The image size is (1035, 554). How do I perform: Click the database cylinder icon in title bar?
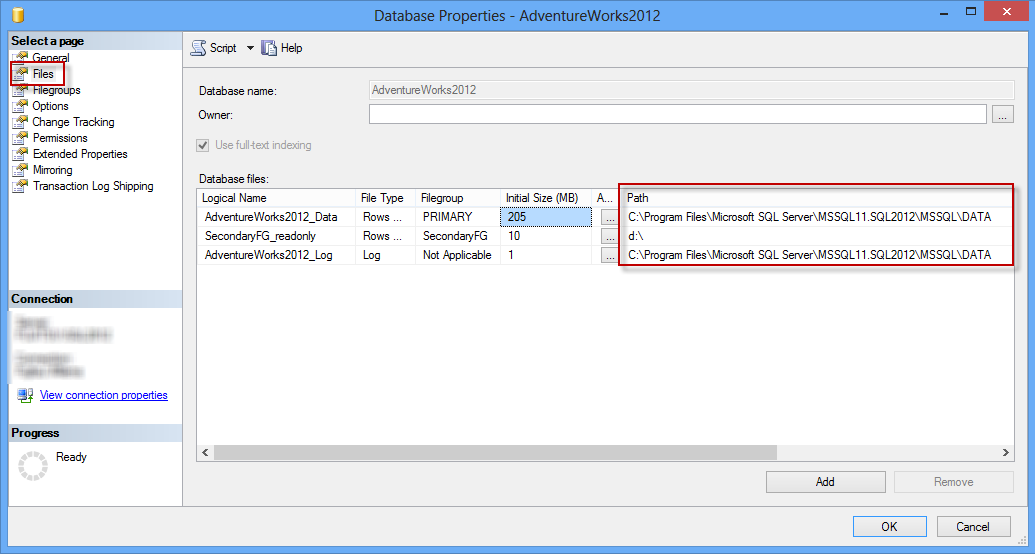click(x=18, y=15)
